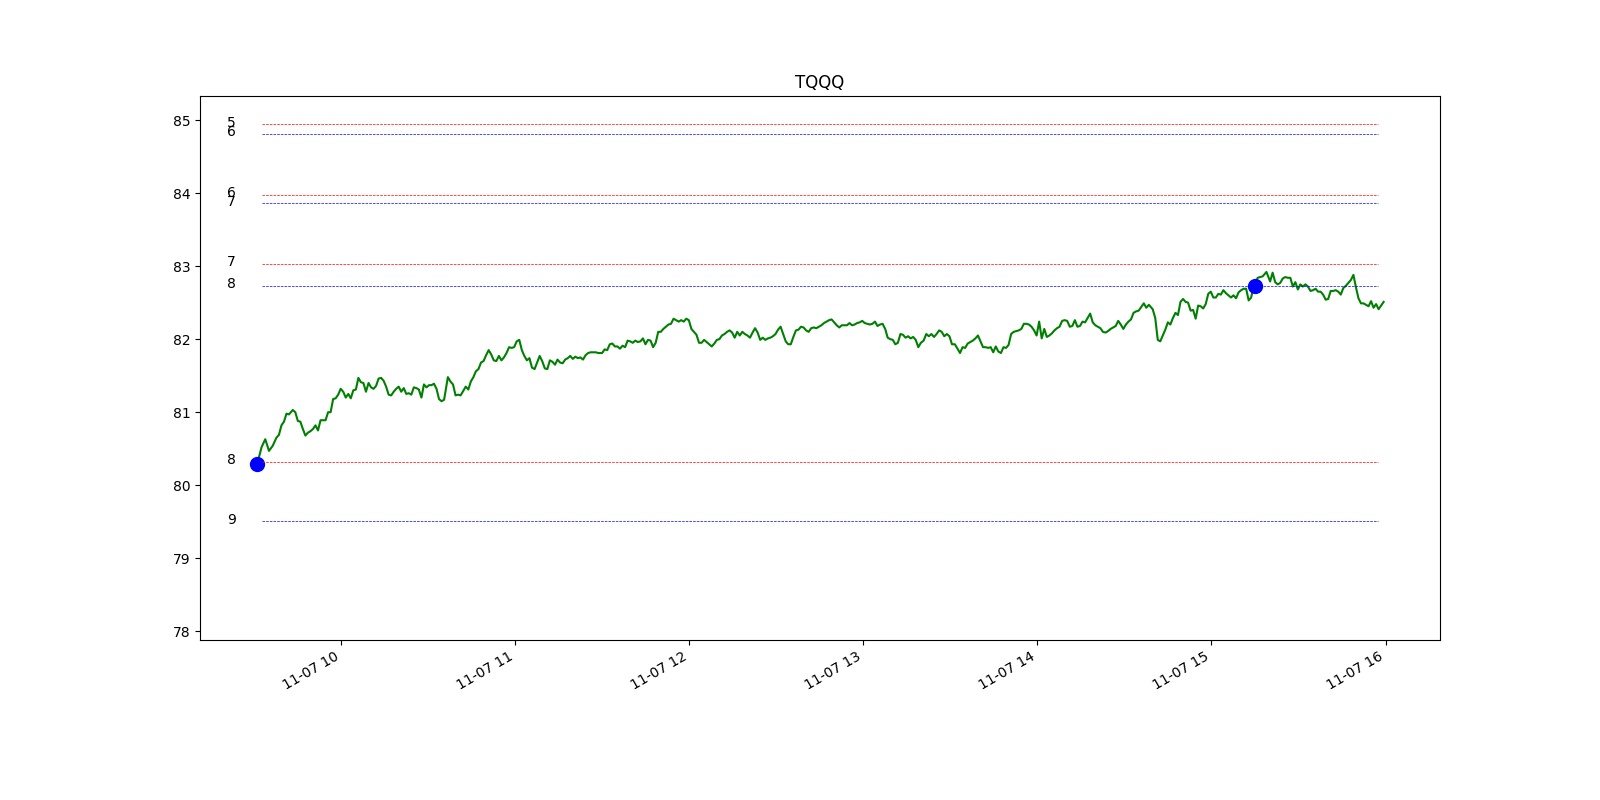
Task: Click the x-axis label 11-07 12
Action: click(659, 670)
